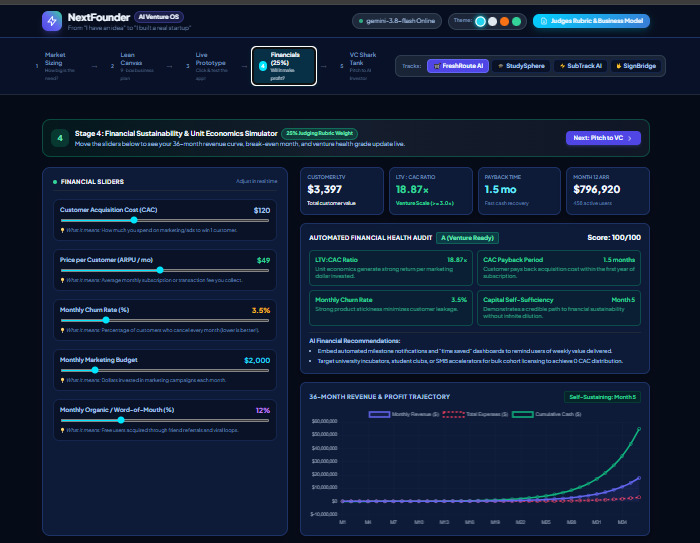Click the last Cumulative Cash data point
Viewport: 700px width, 543px height.
(x=639, y=429)
